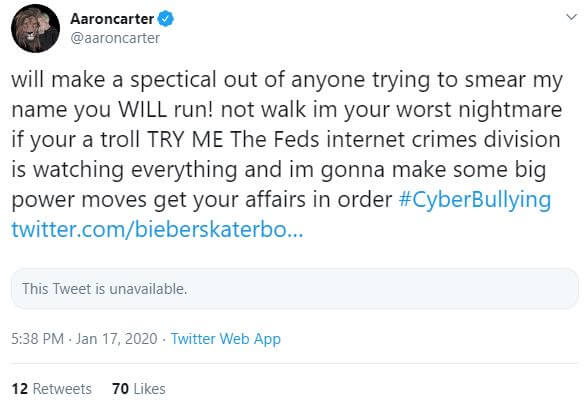Image resolution: width=585 pixels, height=411 pixels.
Task: Click the Jan 17, 2020 date
Action: click(116, 339)
